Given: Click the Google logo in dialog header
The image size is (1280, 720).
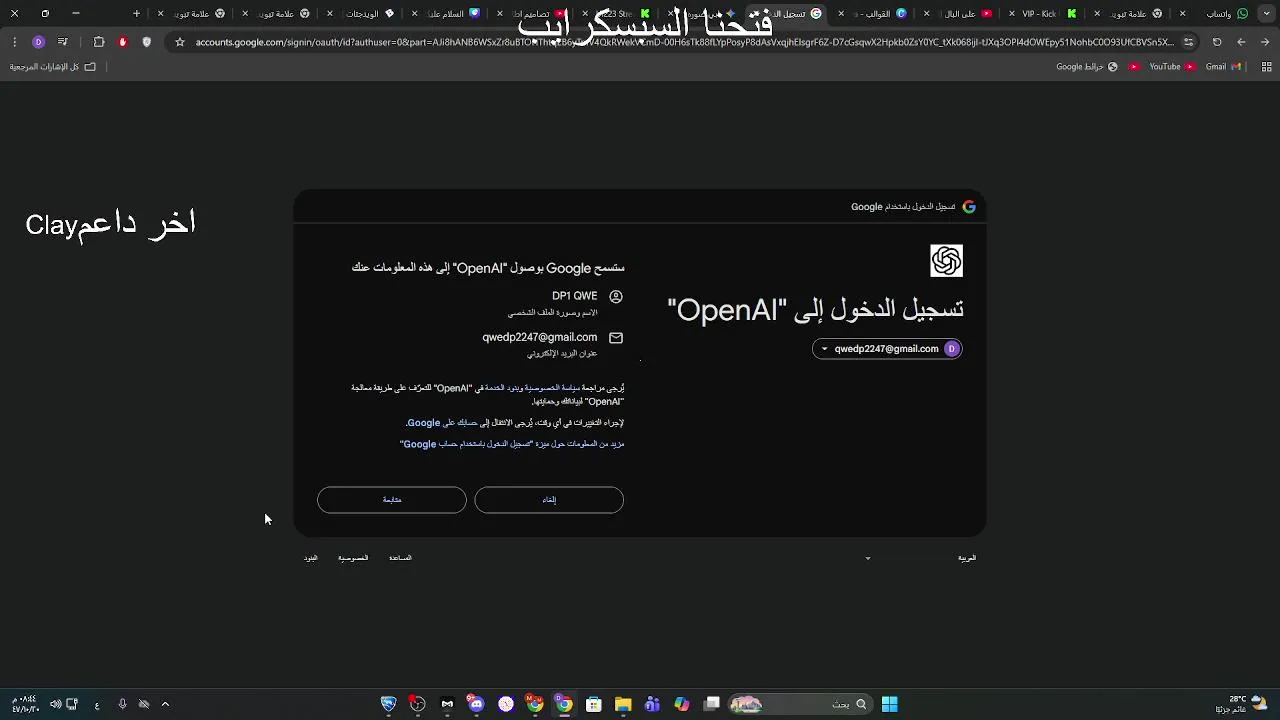Looking at the screenshot, I should coord(968,207).
